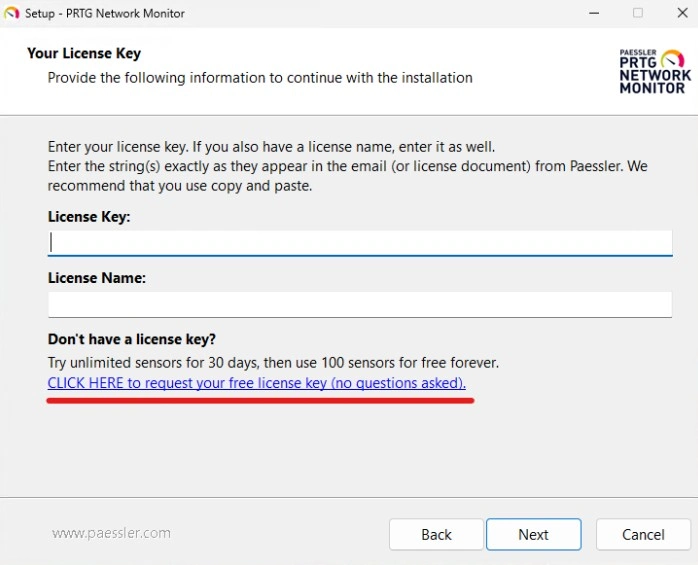This screenshot has height=565, width=698.
Task: Click the 'License Key:' label
Action: (x=89, y=217)
